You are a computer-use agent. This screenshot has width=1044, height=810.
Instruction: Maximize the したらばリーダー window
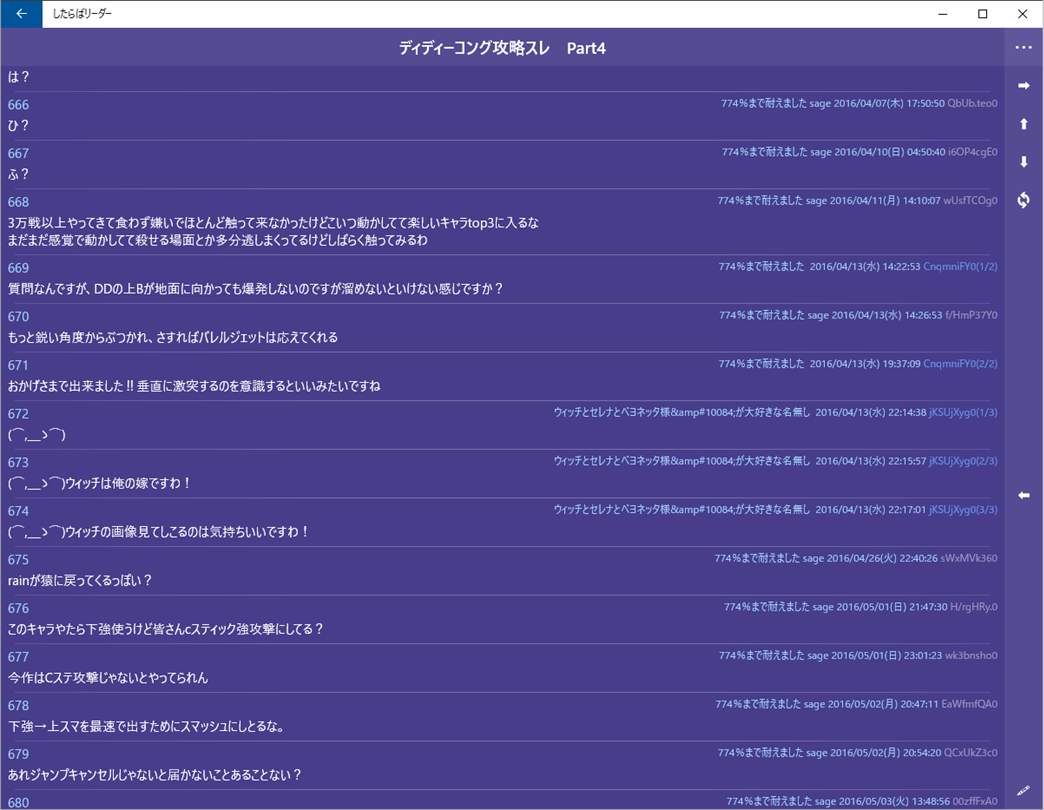point(982,14)
